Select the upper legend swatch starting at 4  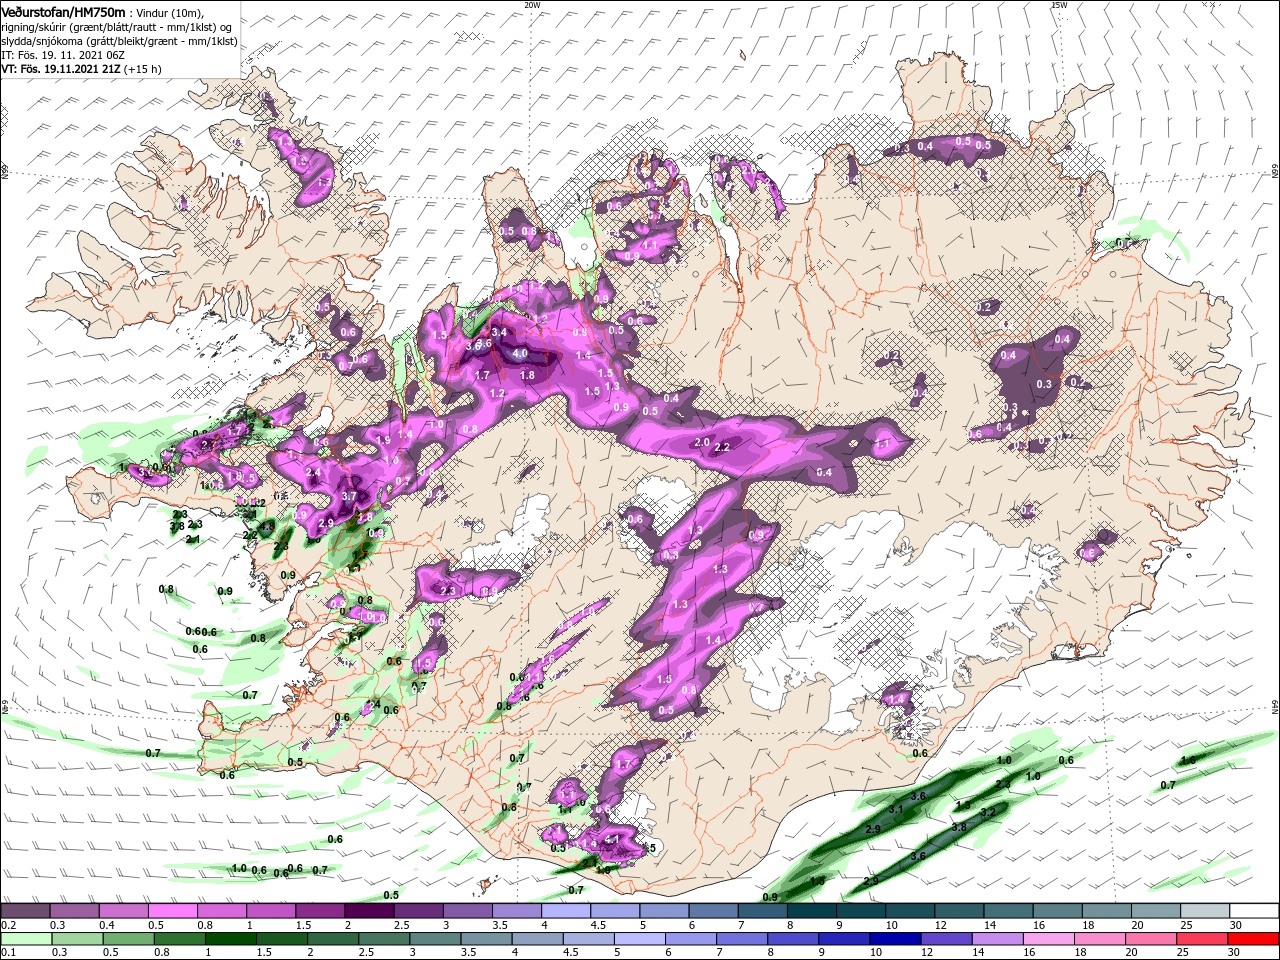(x=566, y=911)
